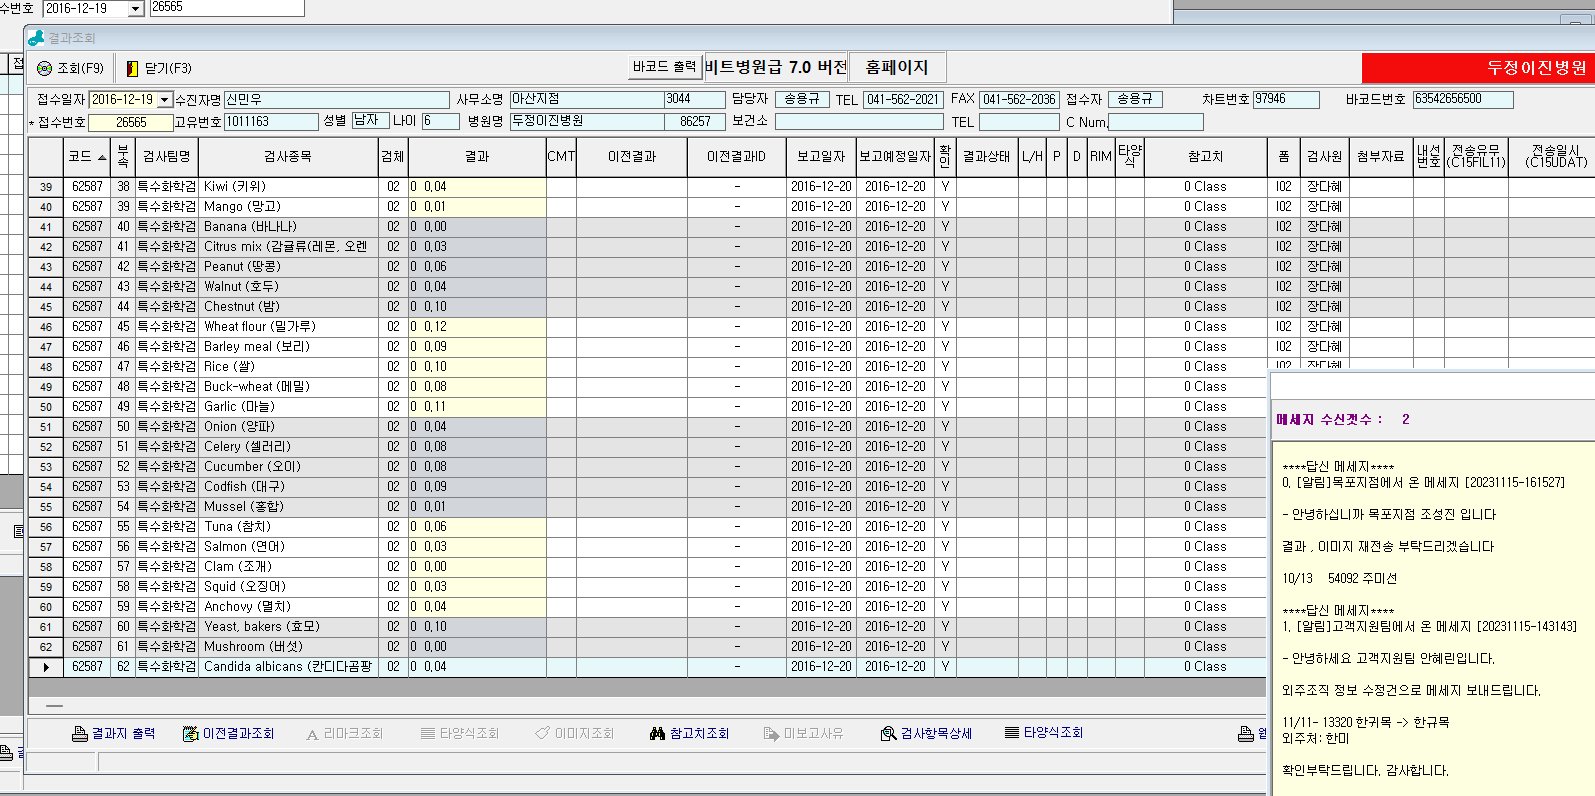Screen dimensions: 1595x796
Task: Open 이전결과조회 previous results lookup
Action: click(190, 734)
